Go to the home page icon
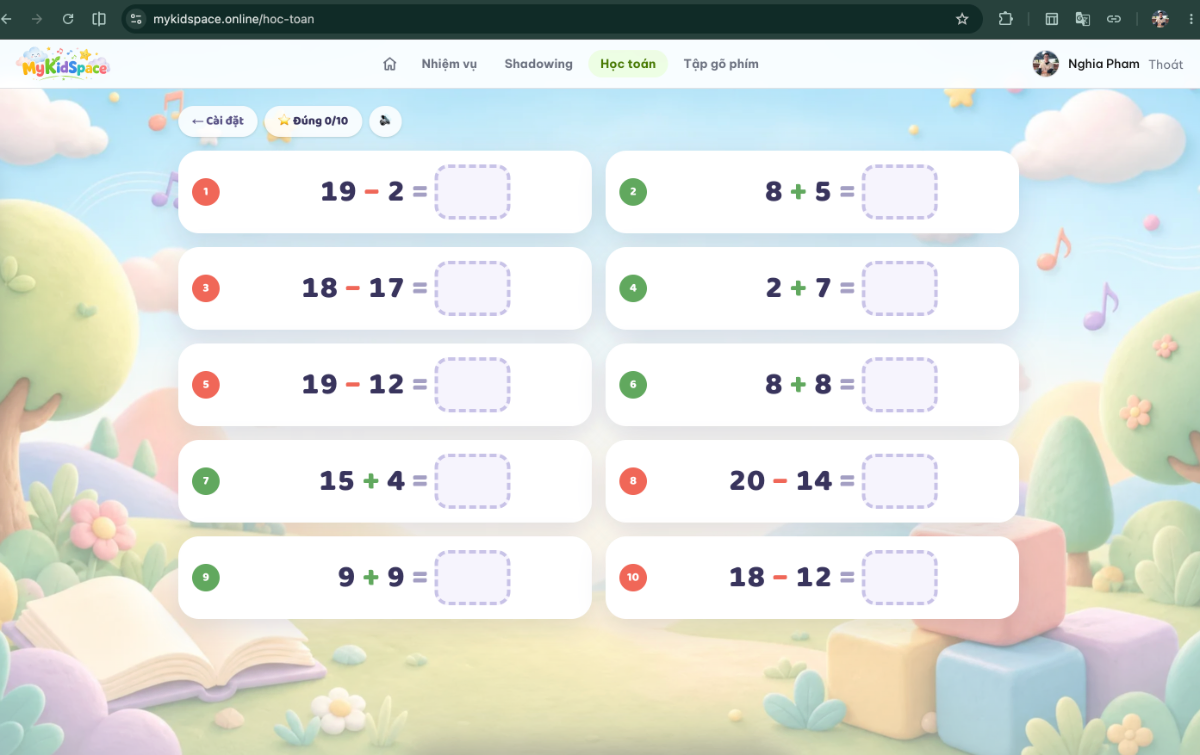This screenshot has height=755, width=1200. tap(390, 64)
